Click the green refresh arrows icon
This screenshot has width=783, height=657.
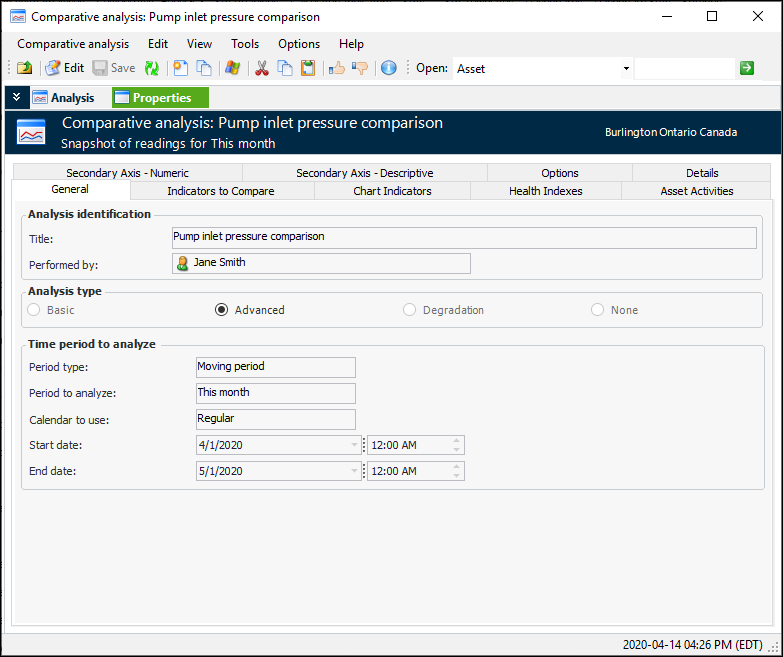point(152,68)
